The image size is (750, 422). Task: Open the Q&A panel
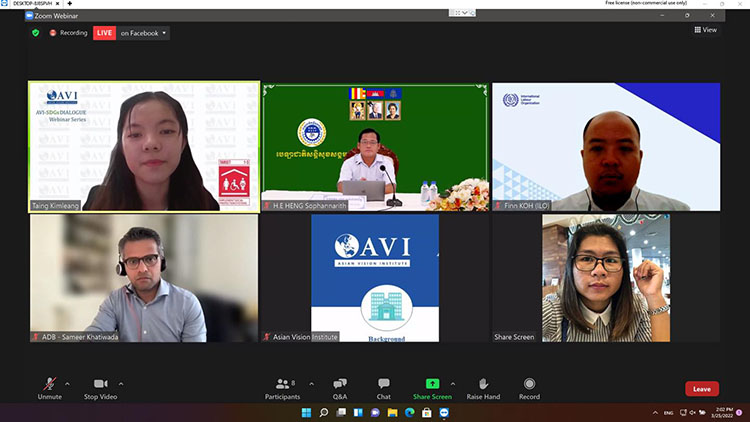[x=340, y=385]
